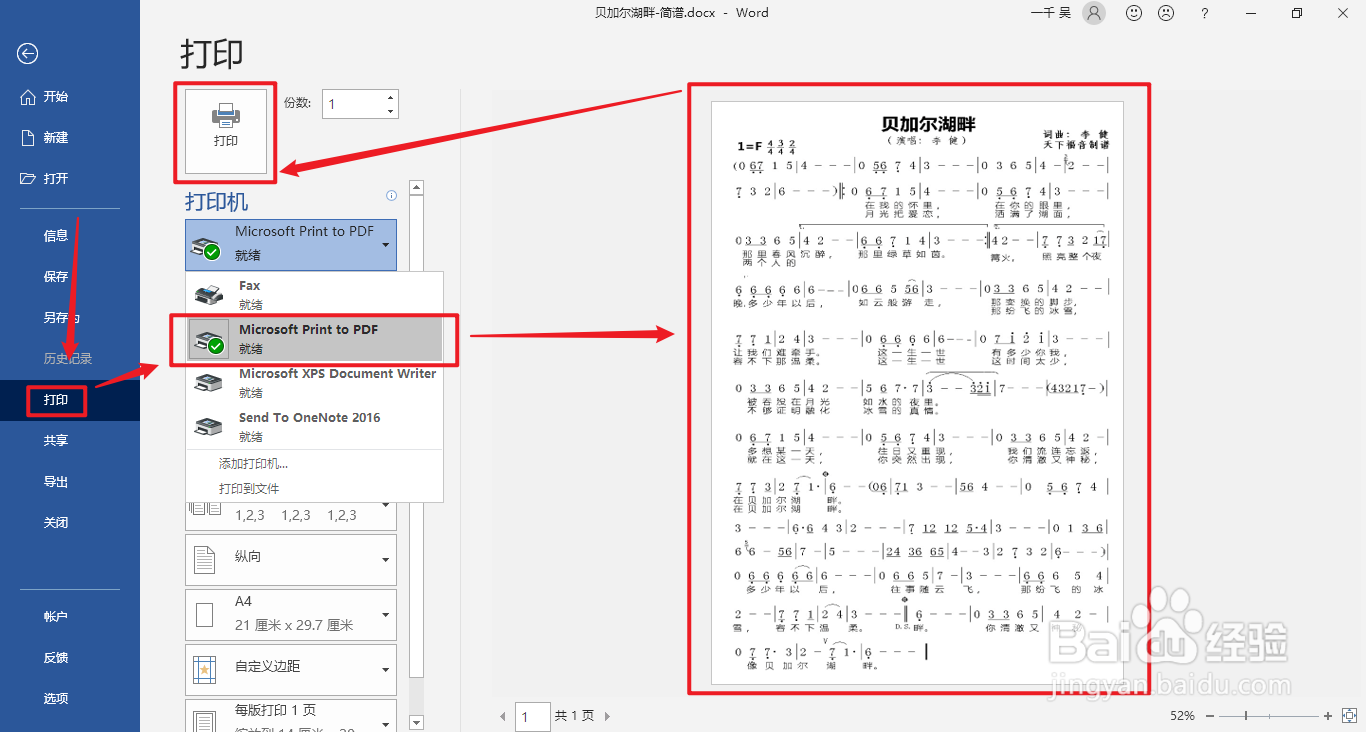The image size is (1366, 732).
Task: Go to the previous preview page arrow
Action: point(504,716)
